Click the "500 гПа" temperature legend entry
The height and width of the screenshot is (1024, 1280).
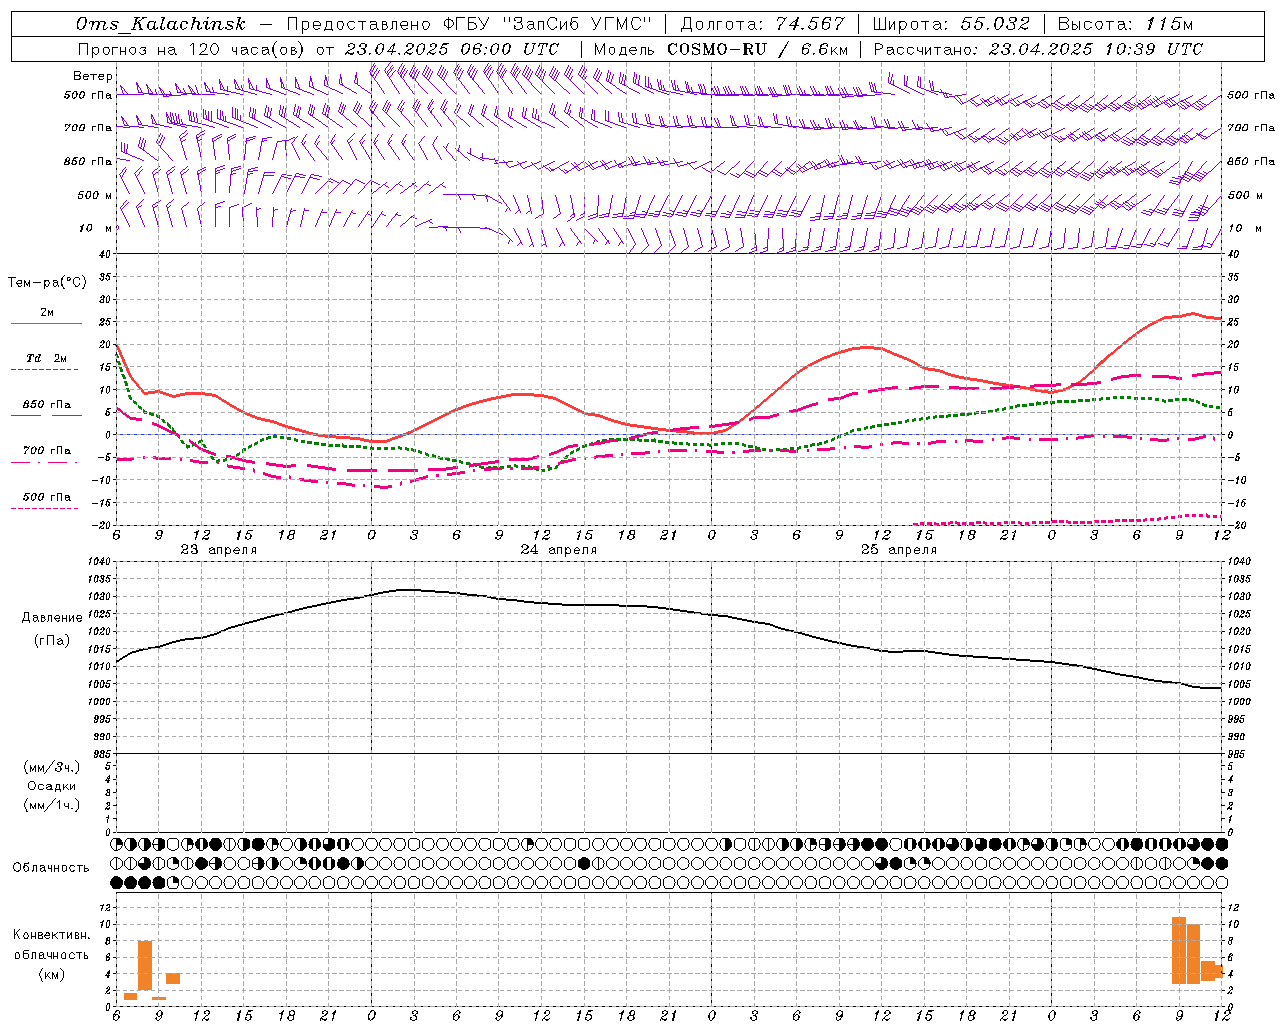(47, 497)
